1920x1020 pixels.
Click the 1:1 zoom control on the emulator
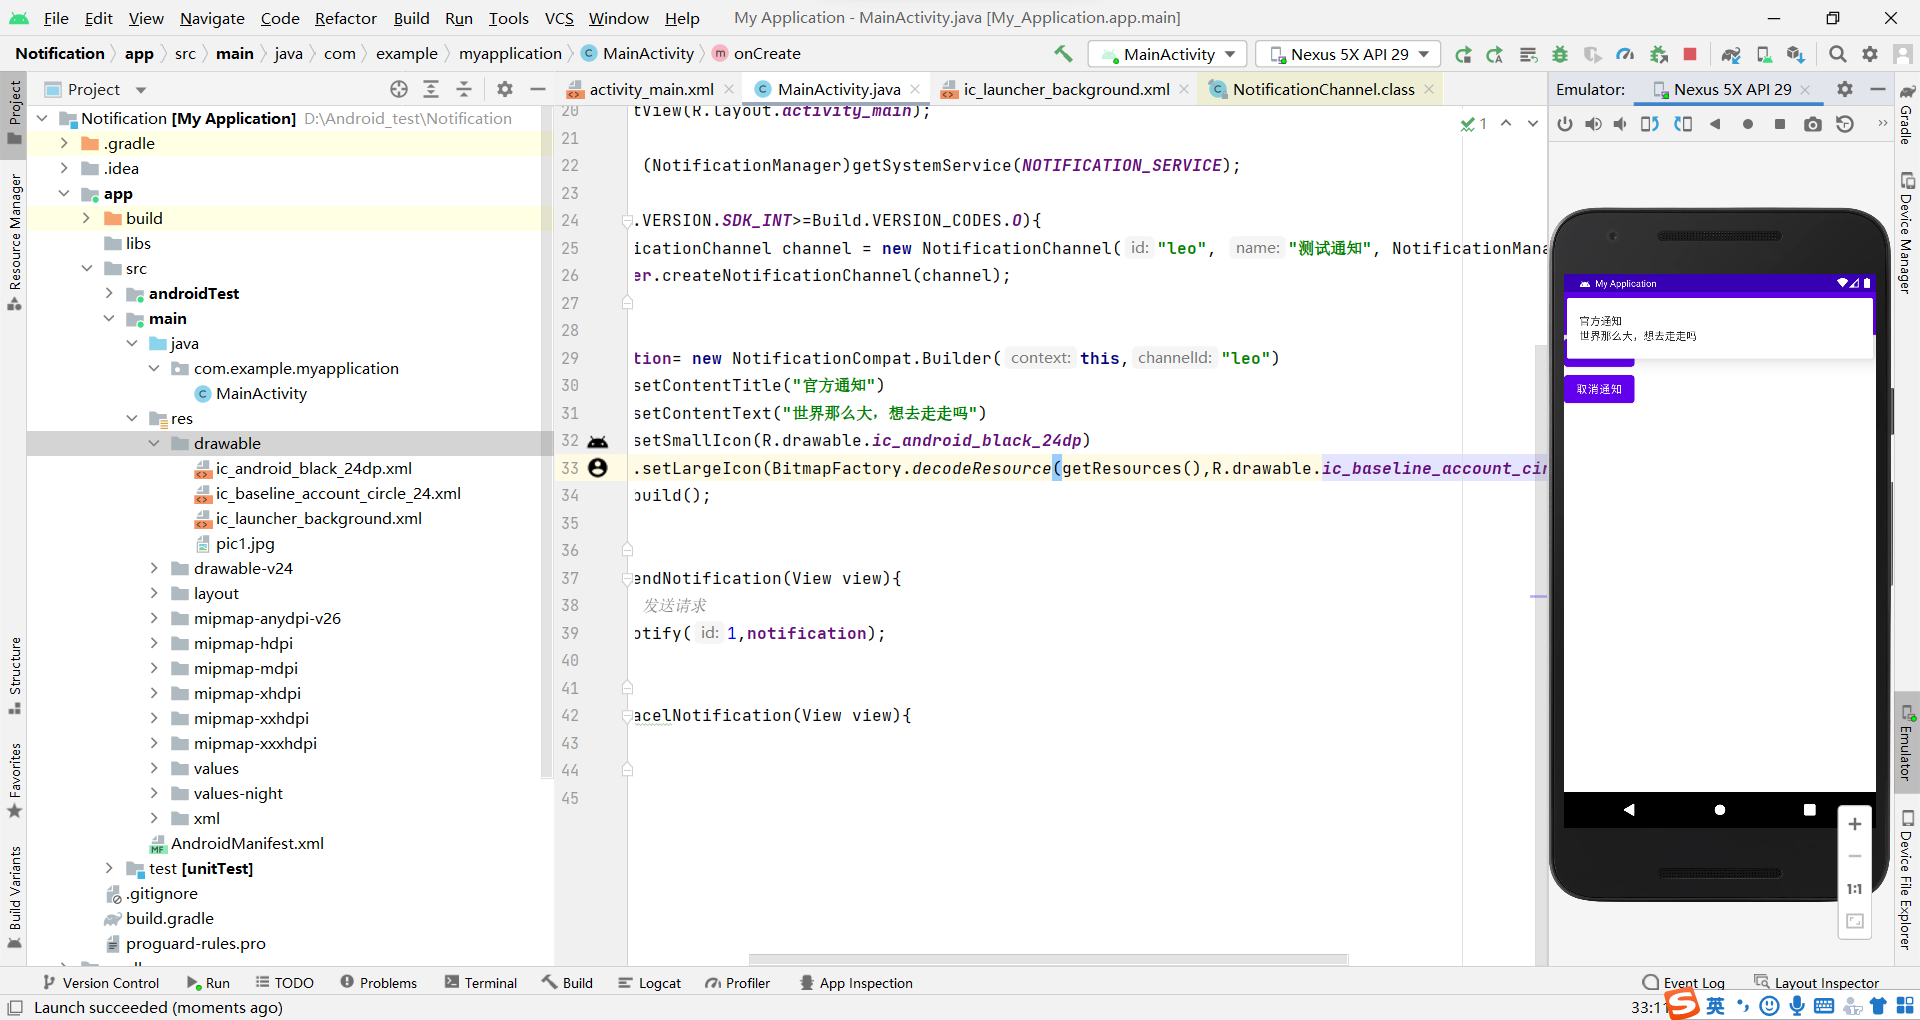pos(1855,889)
